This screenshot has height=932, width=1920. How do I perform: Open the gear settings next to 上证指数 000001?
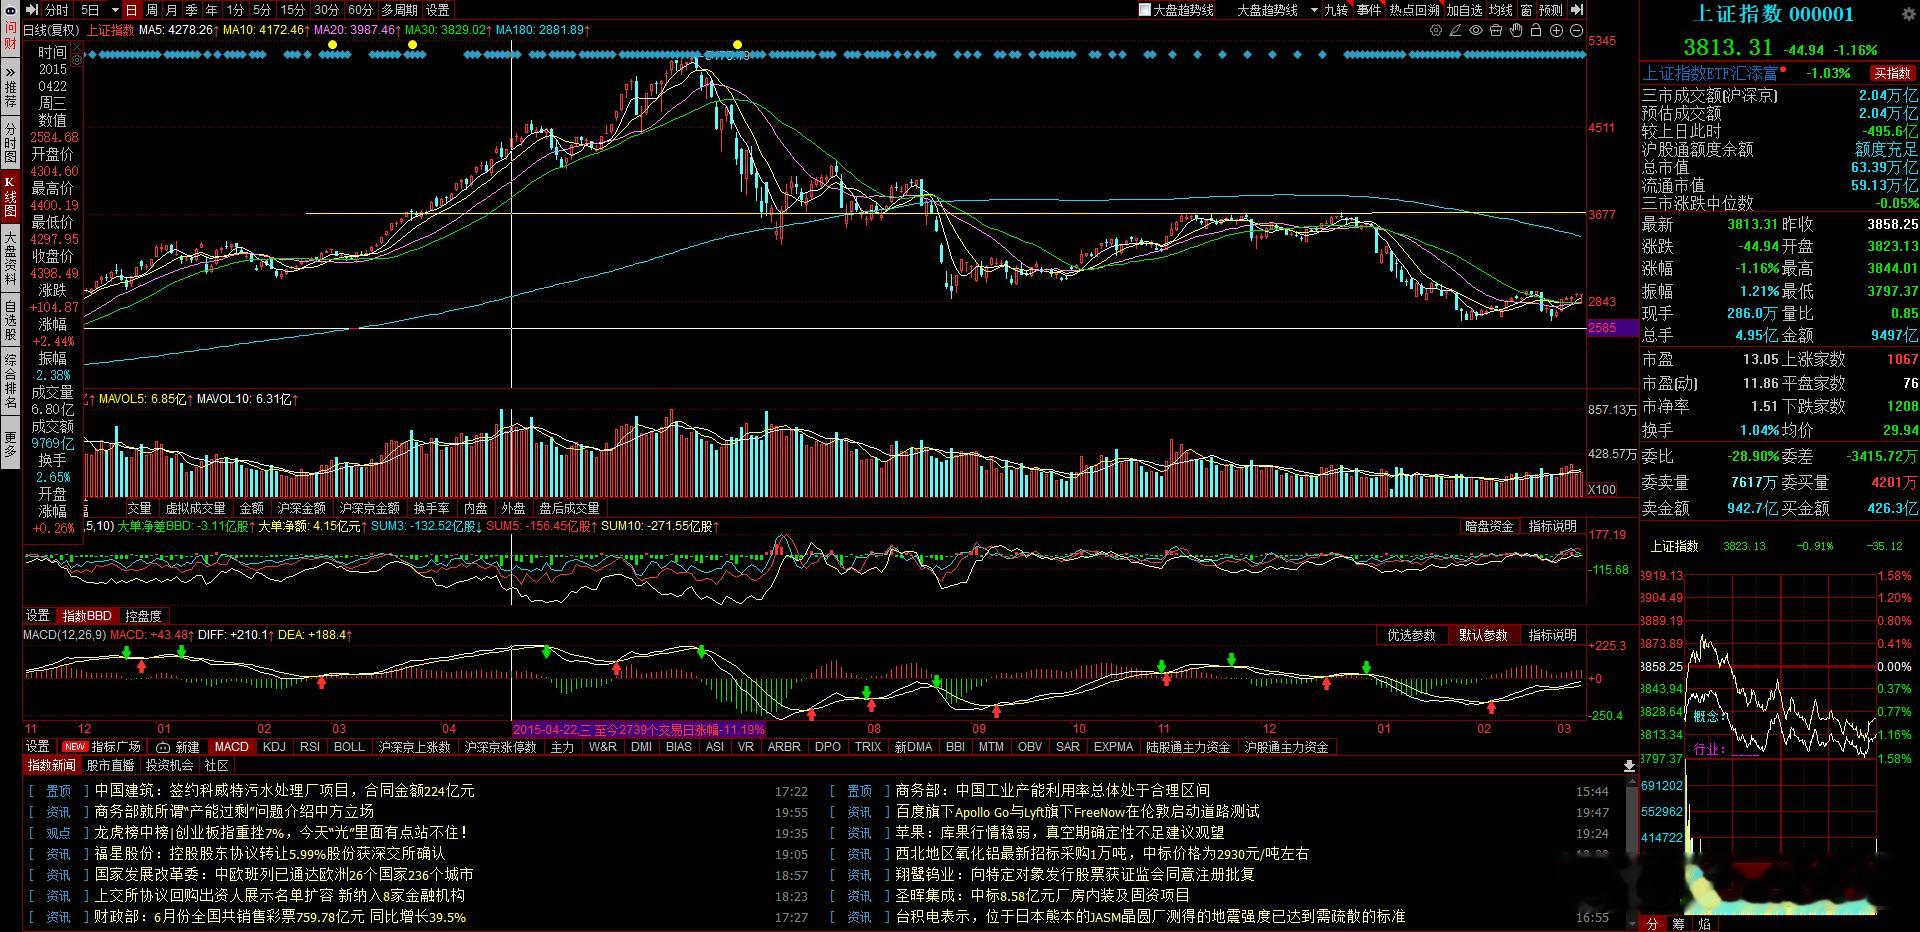(1908, 14)
